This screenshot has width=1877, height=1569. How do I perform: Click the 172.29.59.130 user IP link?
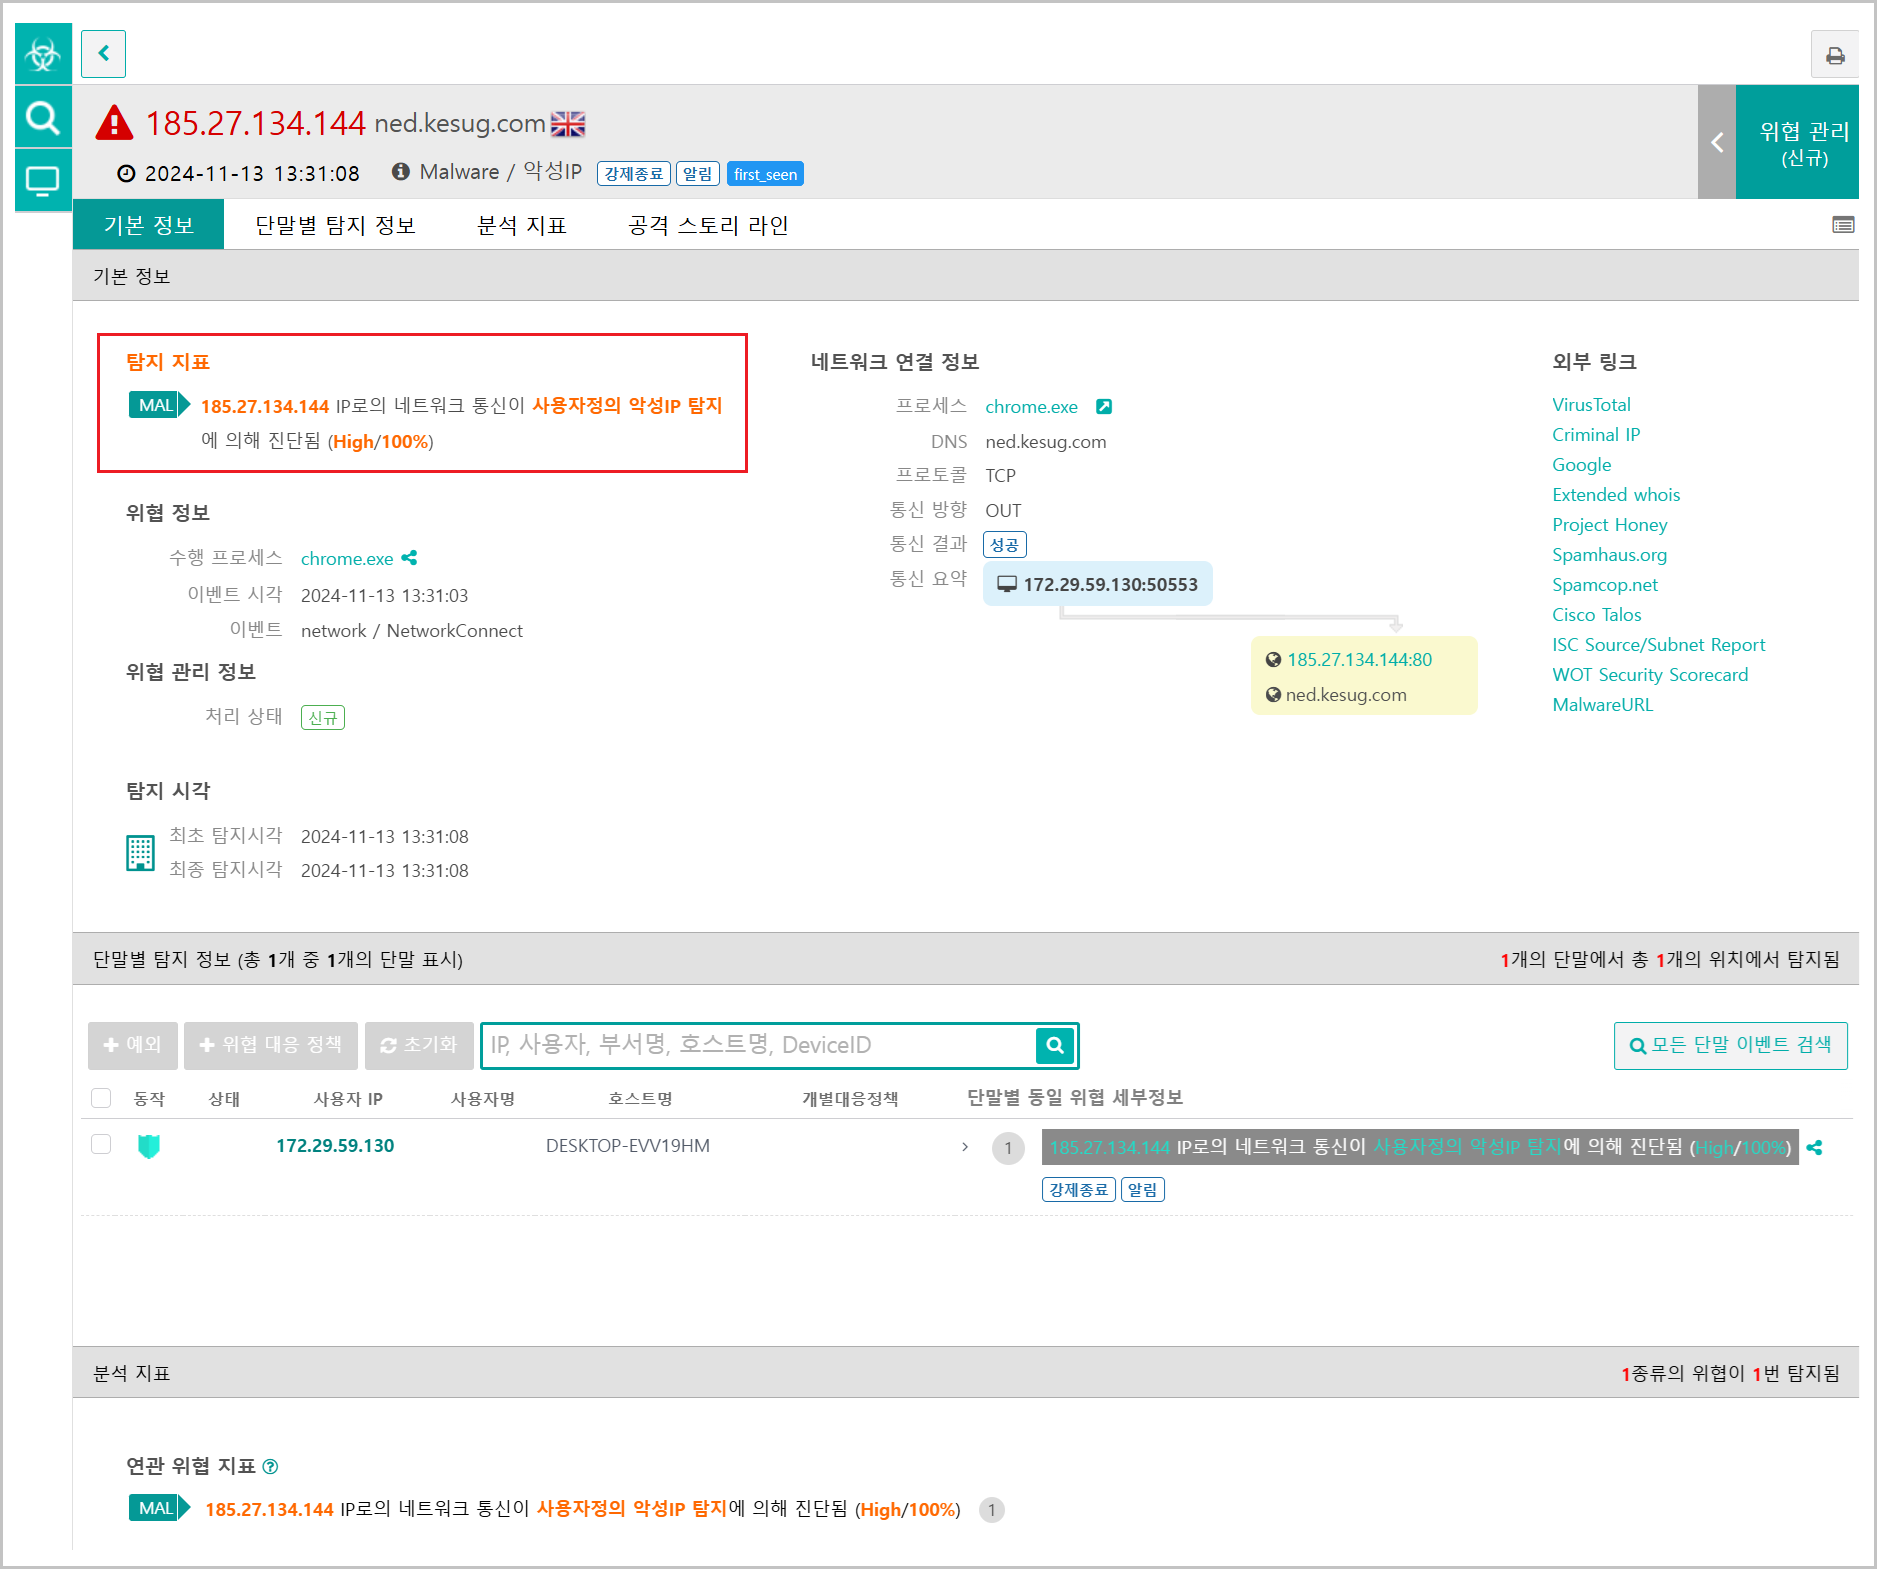(335, 1146)
